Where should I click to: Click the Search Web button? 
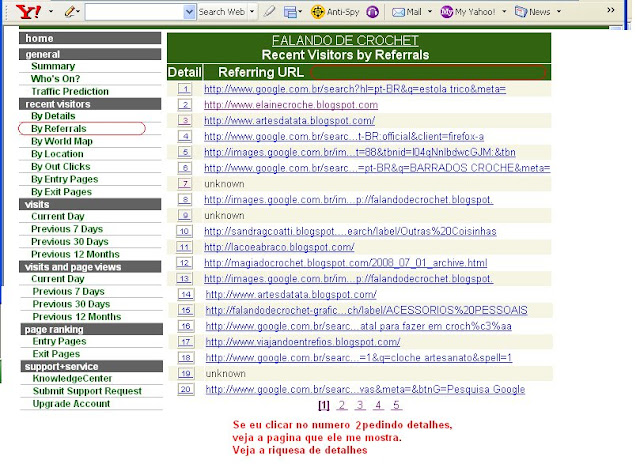tap(222, 12)
